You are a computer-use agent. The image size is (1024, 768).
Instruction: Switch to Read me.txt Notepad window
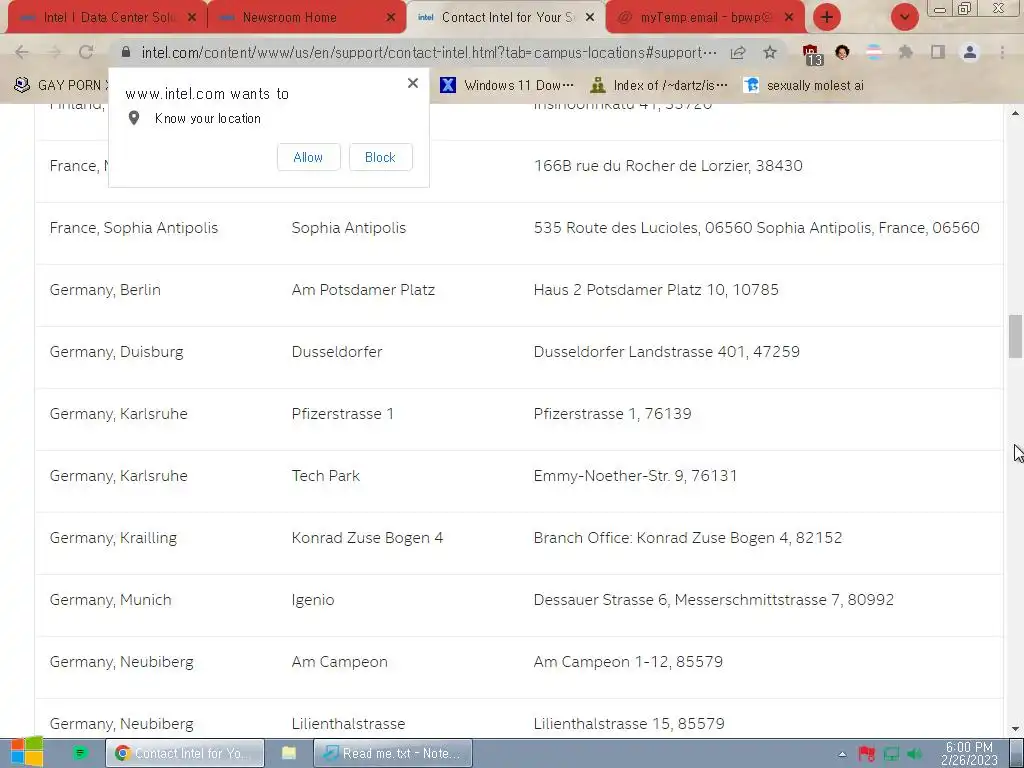coord(392,753)
